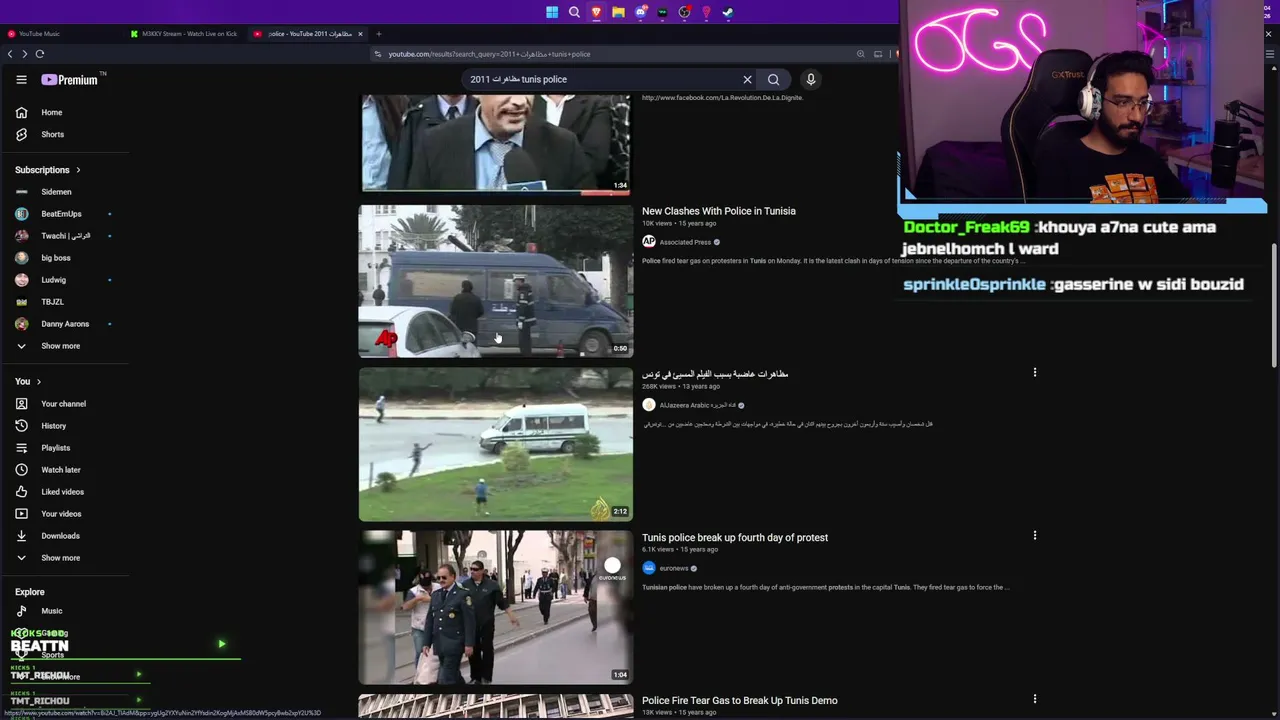Switch to M3KKY Stream Kick tab
The image size is (1280, 720).
[x=185, y=34]
